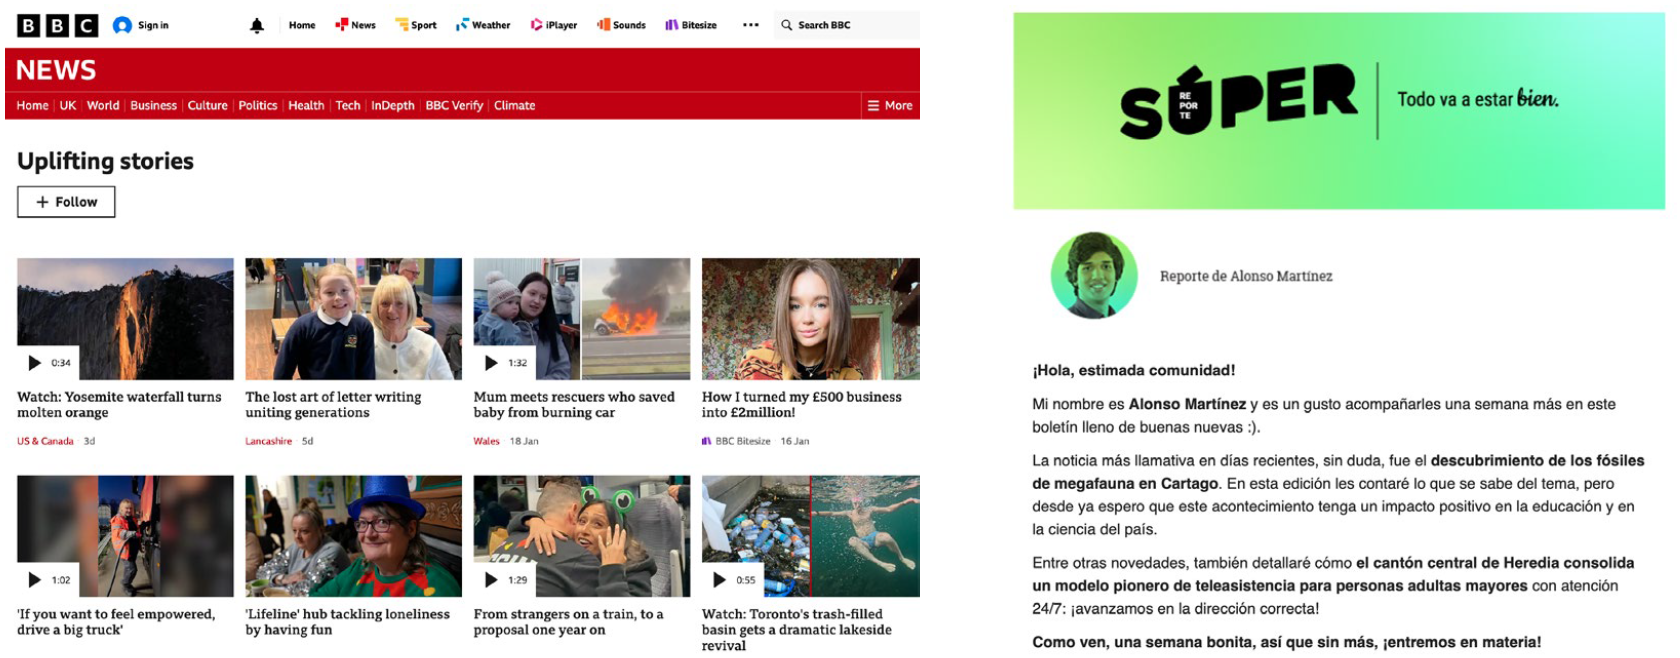Expand the three-dots more menu

pyautogui.click(x=751, y=25)
